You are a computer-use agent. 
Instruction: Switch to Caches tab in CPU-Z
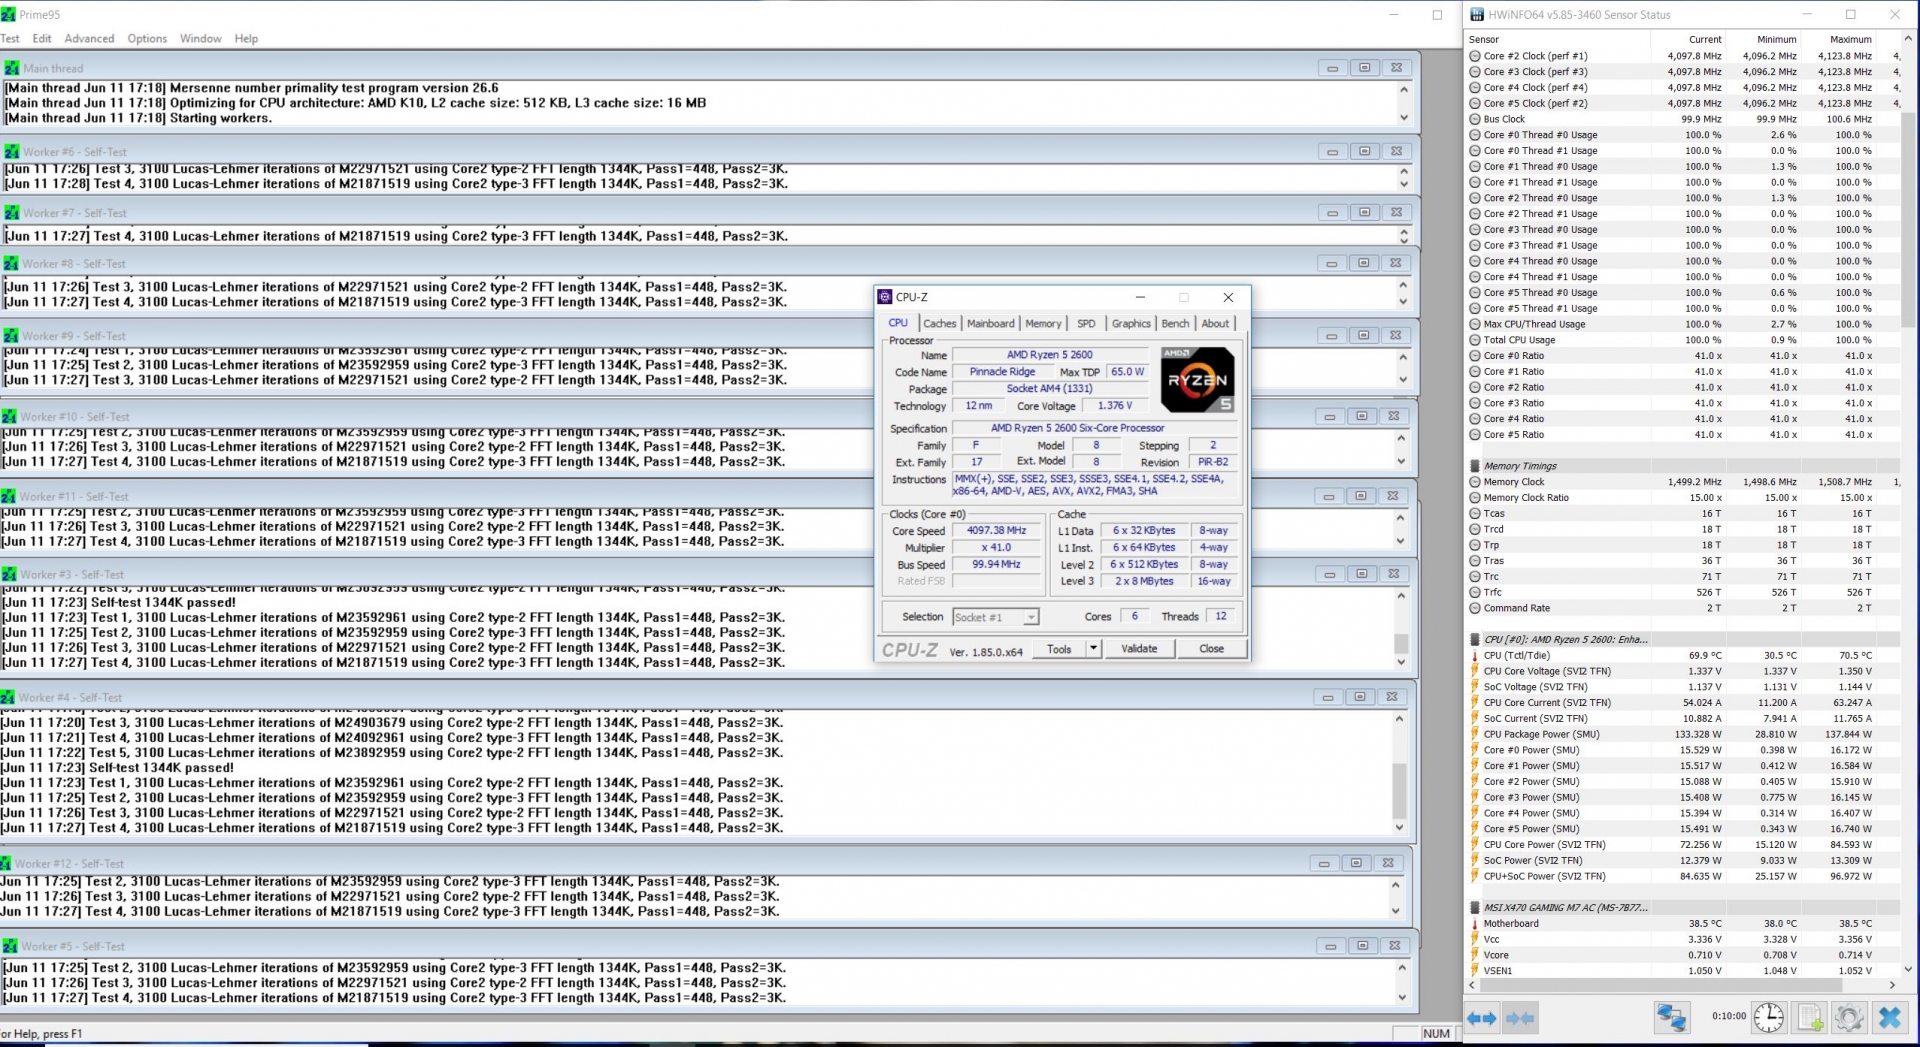(x=939, y=323)
